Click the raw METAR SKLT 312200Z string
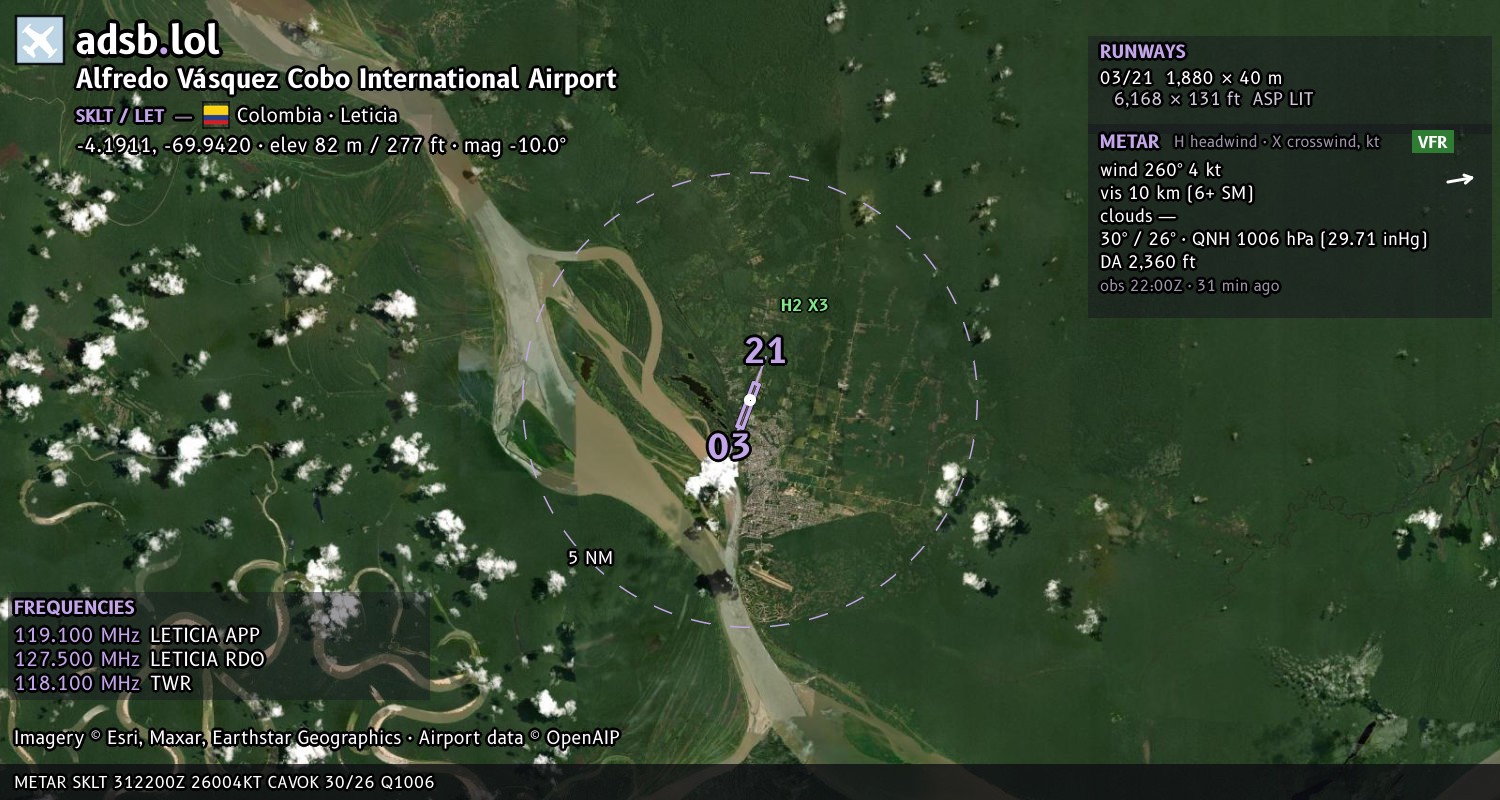 [224, 782]
